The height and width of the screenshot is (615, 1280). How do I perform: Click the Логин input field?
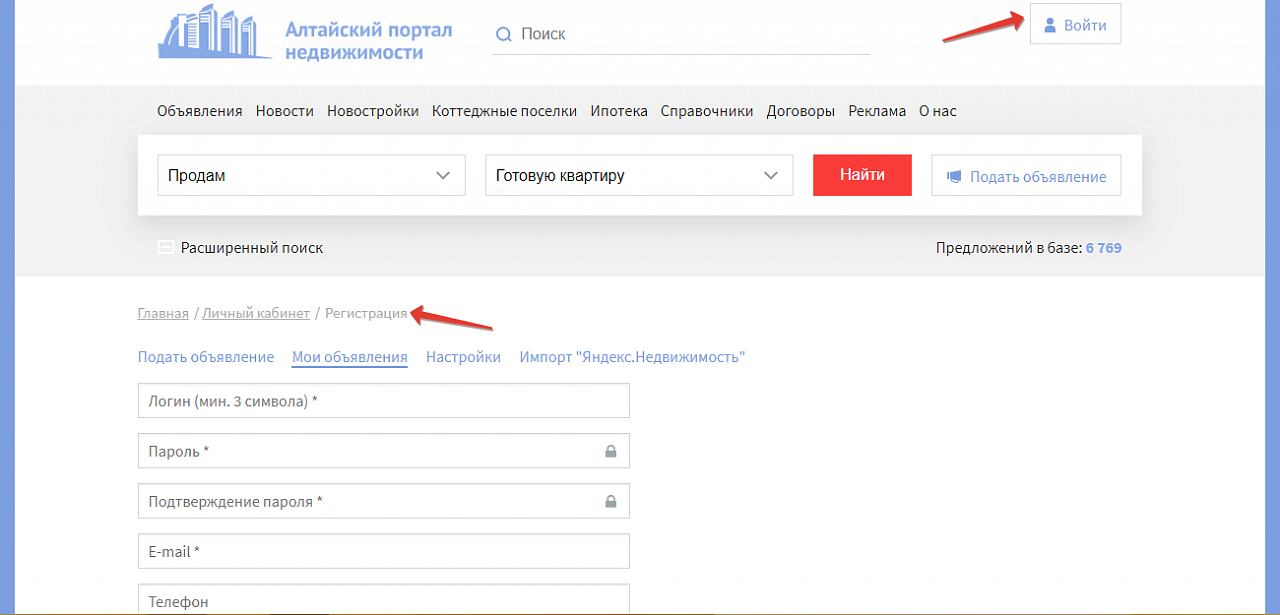pyautogui.click(x=384, y=401)
